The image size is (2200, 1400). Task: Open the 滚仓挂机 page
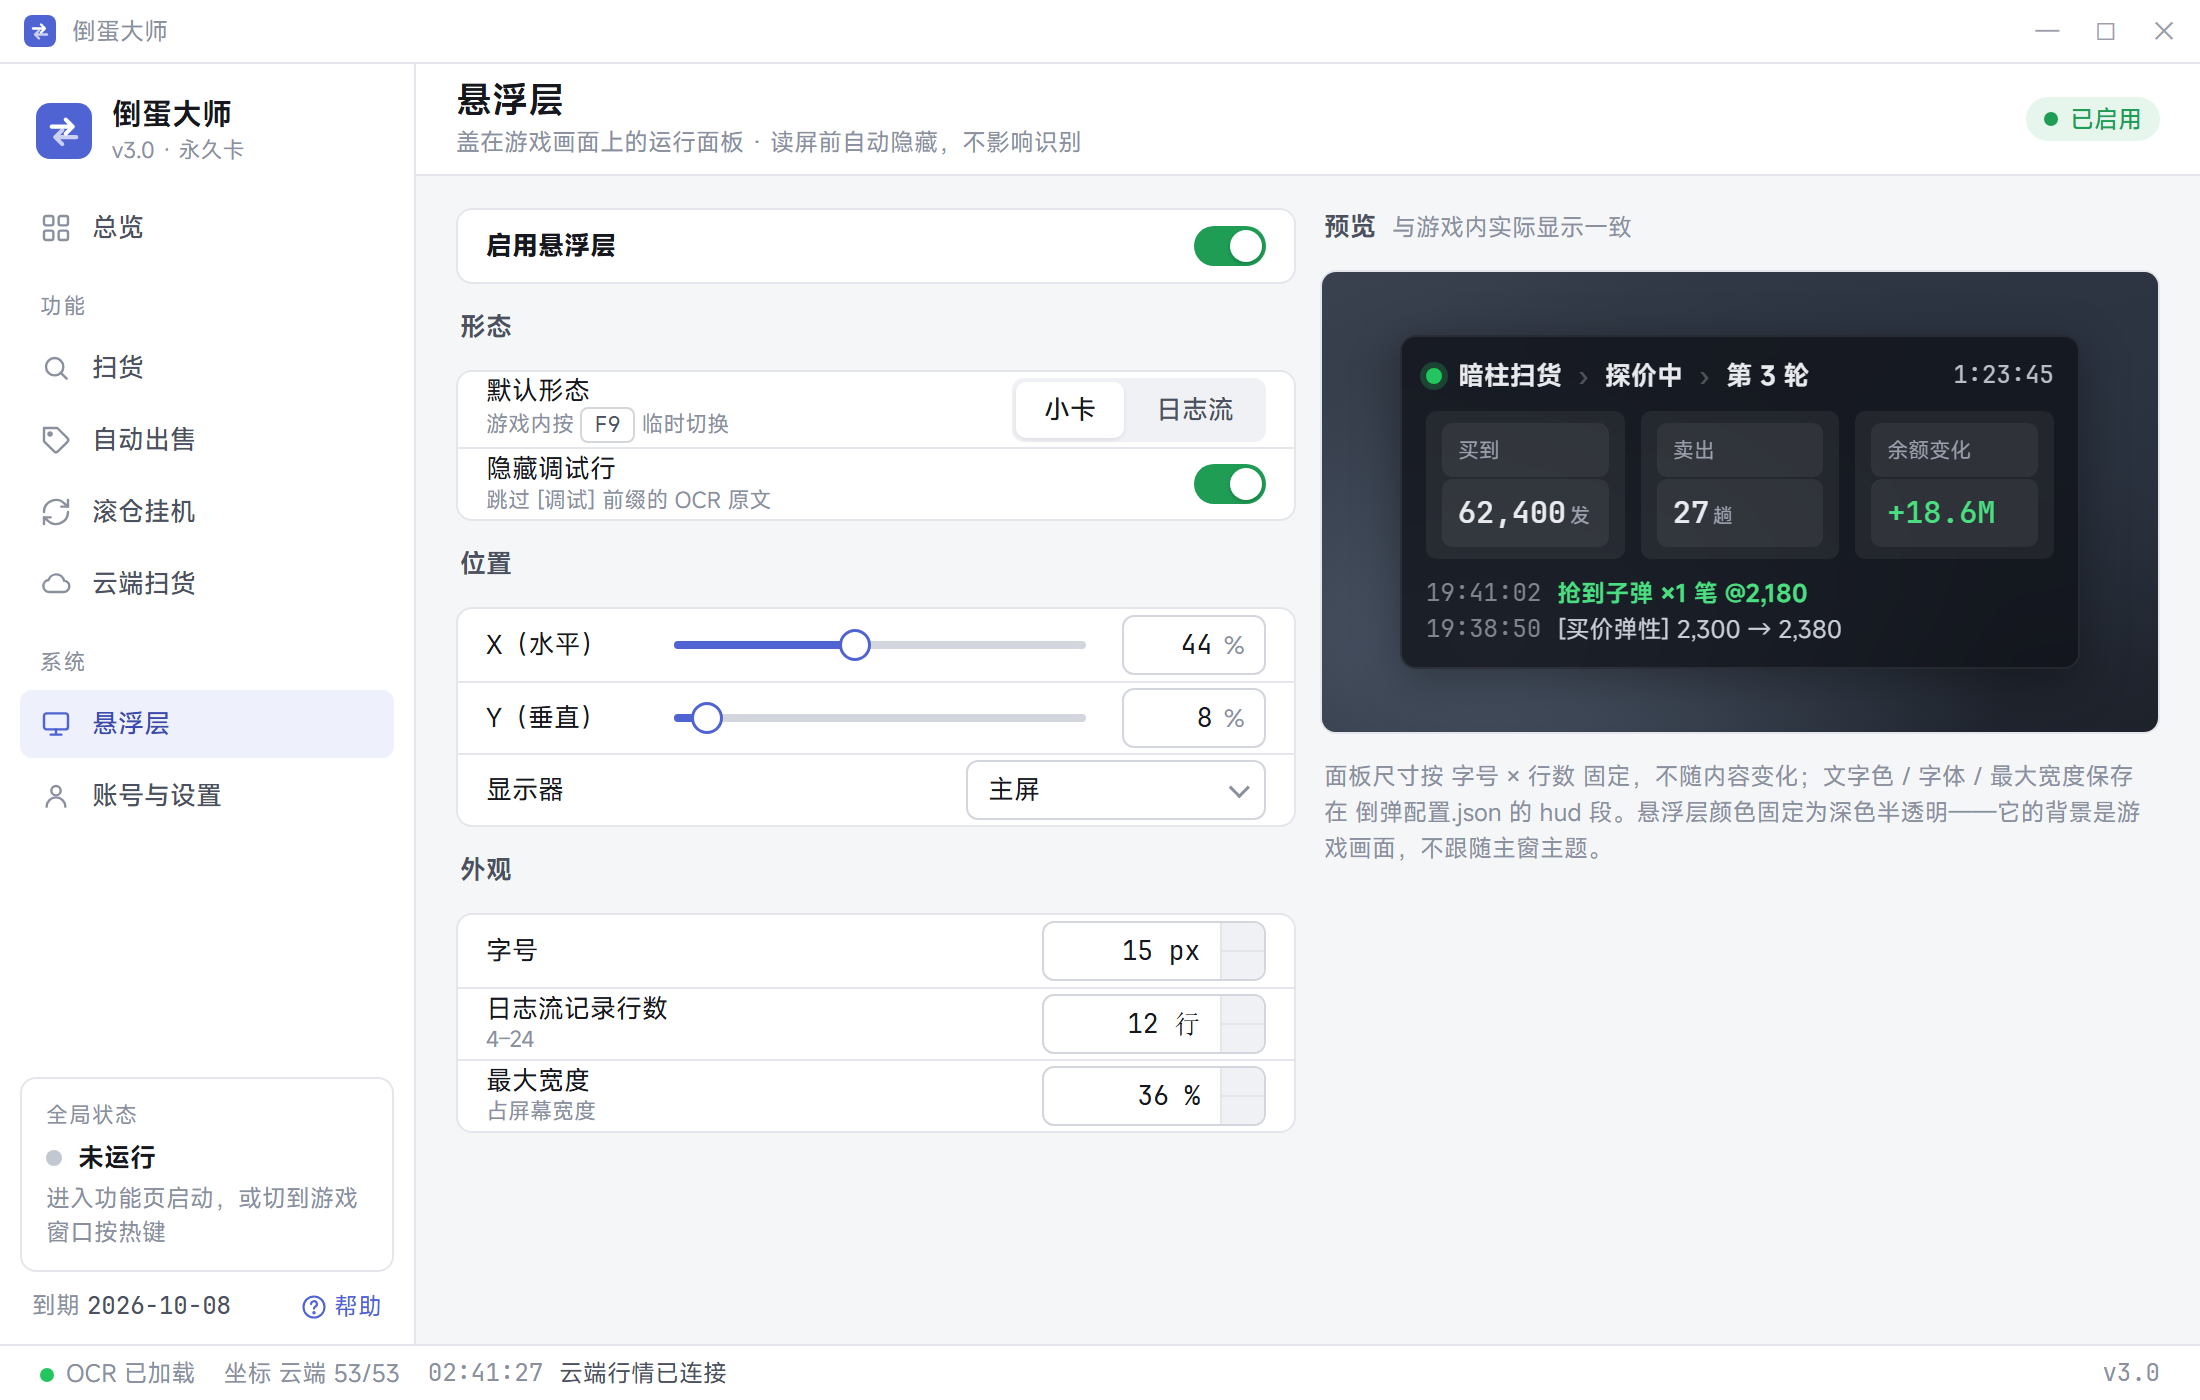point(207,512)
